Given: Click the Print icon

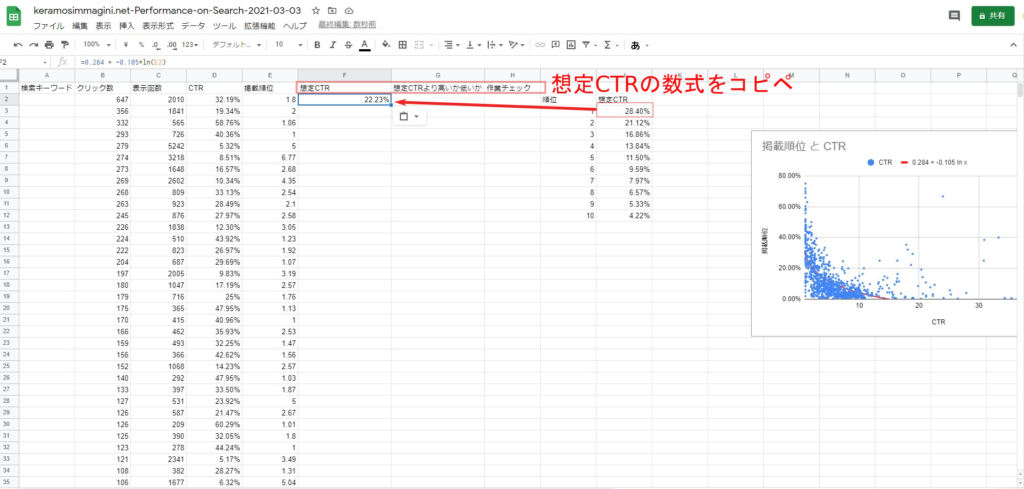Looking at the screenshot, I should point(49,45).
